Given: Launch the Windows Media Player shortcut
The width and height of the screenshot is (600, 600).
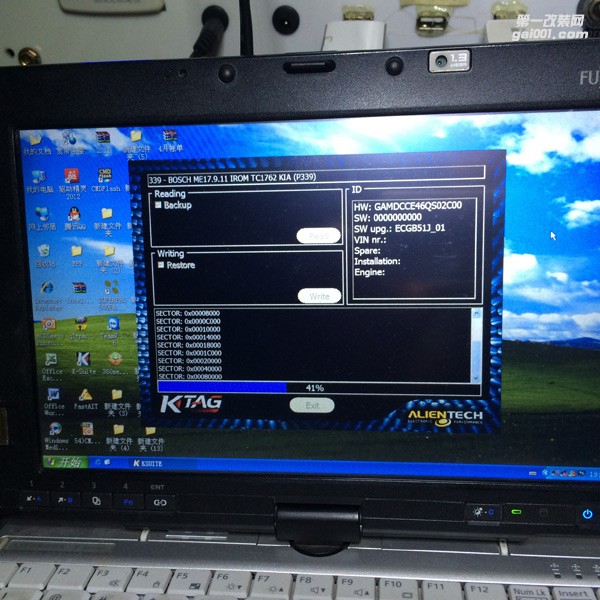Looking at the screenshot, I should point(53,431).
